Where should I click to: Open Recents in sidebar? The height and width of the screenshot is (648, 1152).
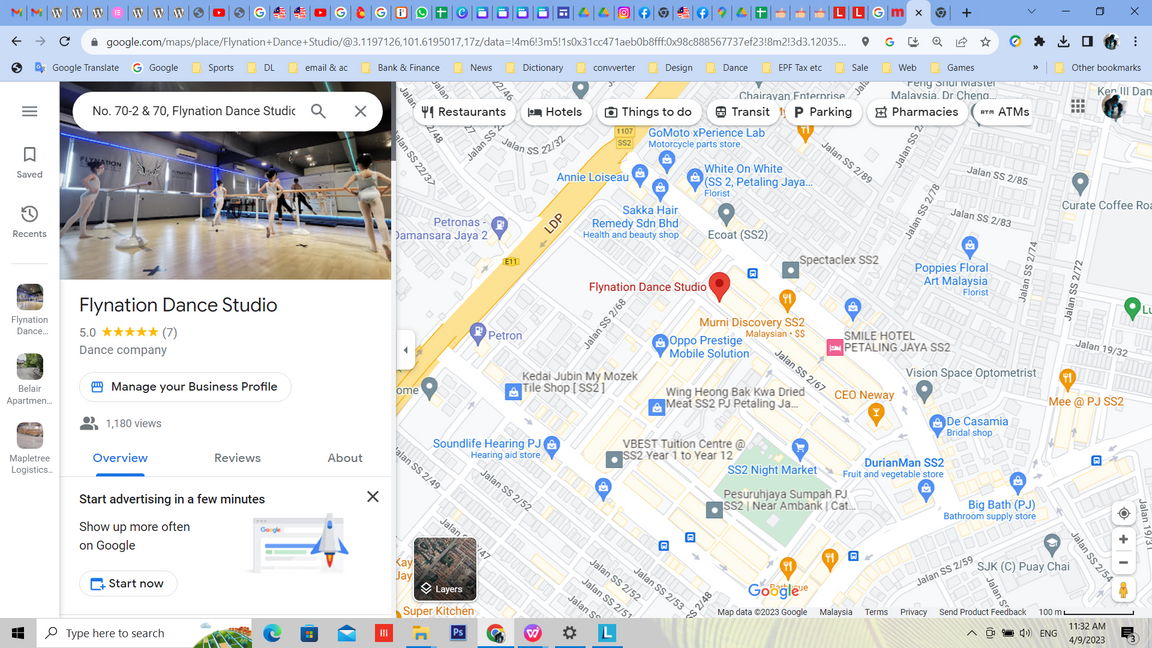point(29,221)
